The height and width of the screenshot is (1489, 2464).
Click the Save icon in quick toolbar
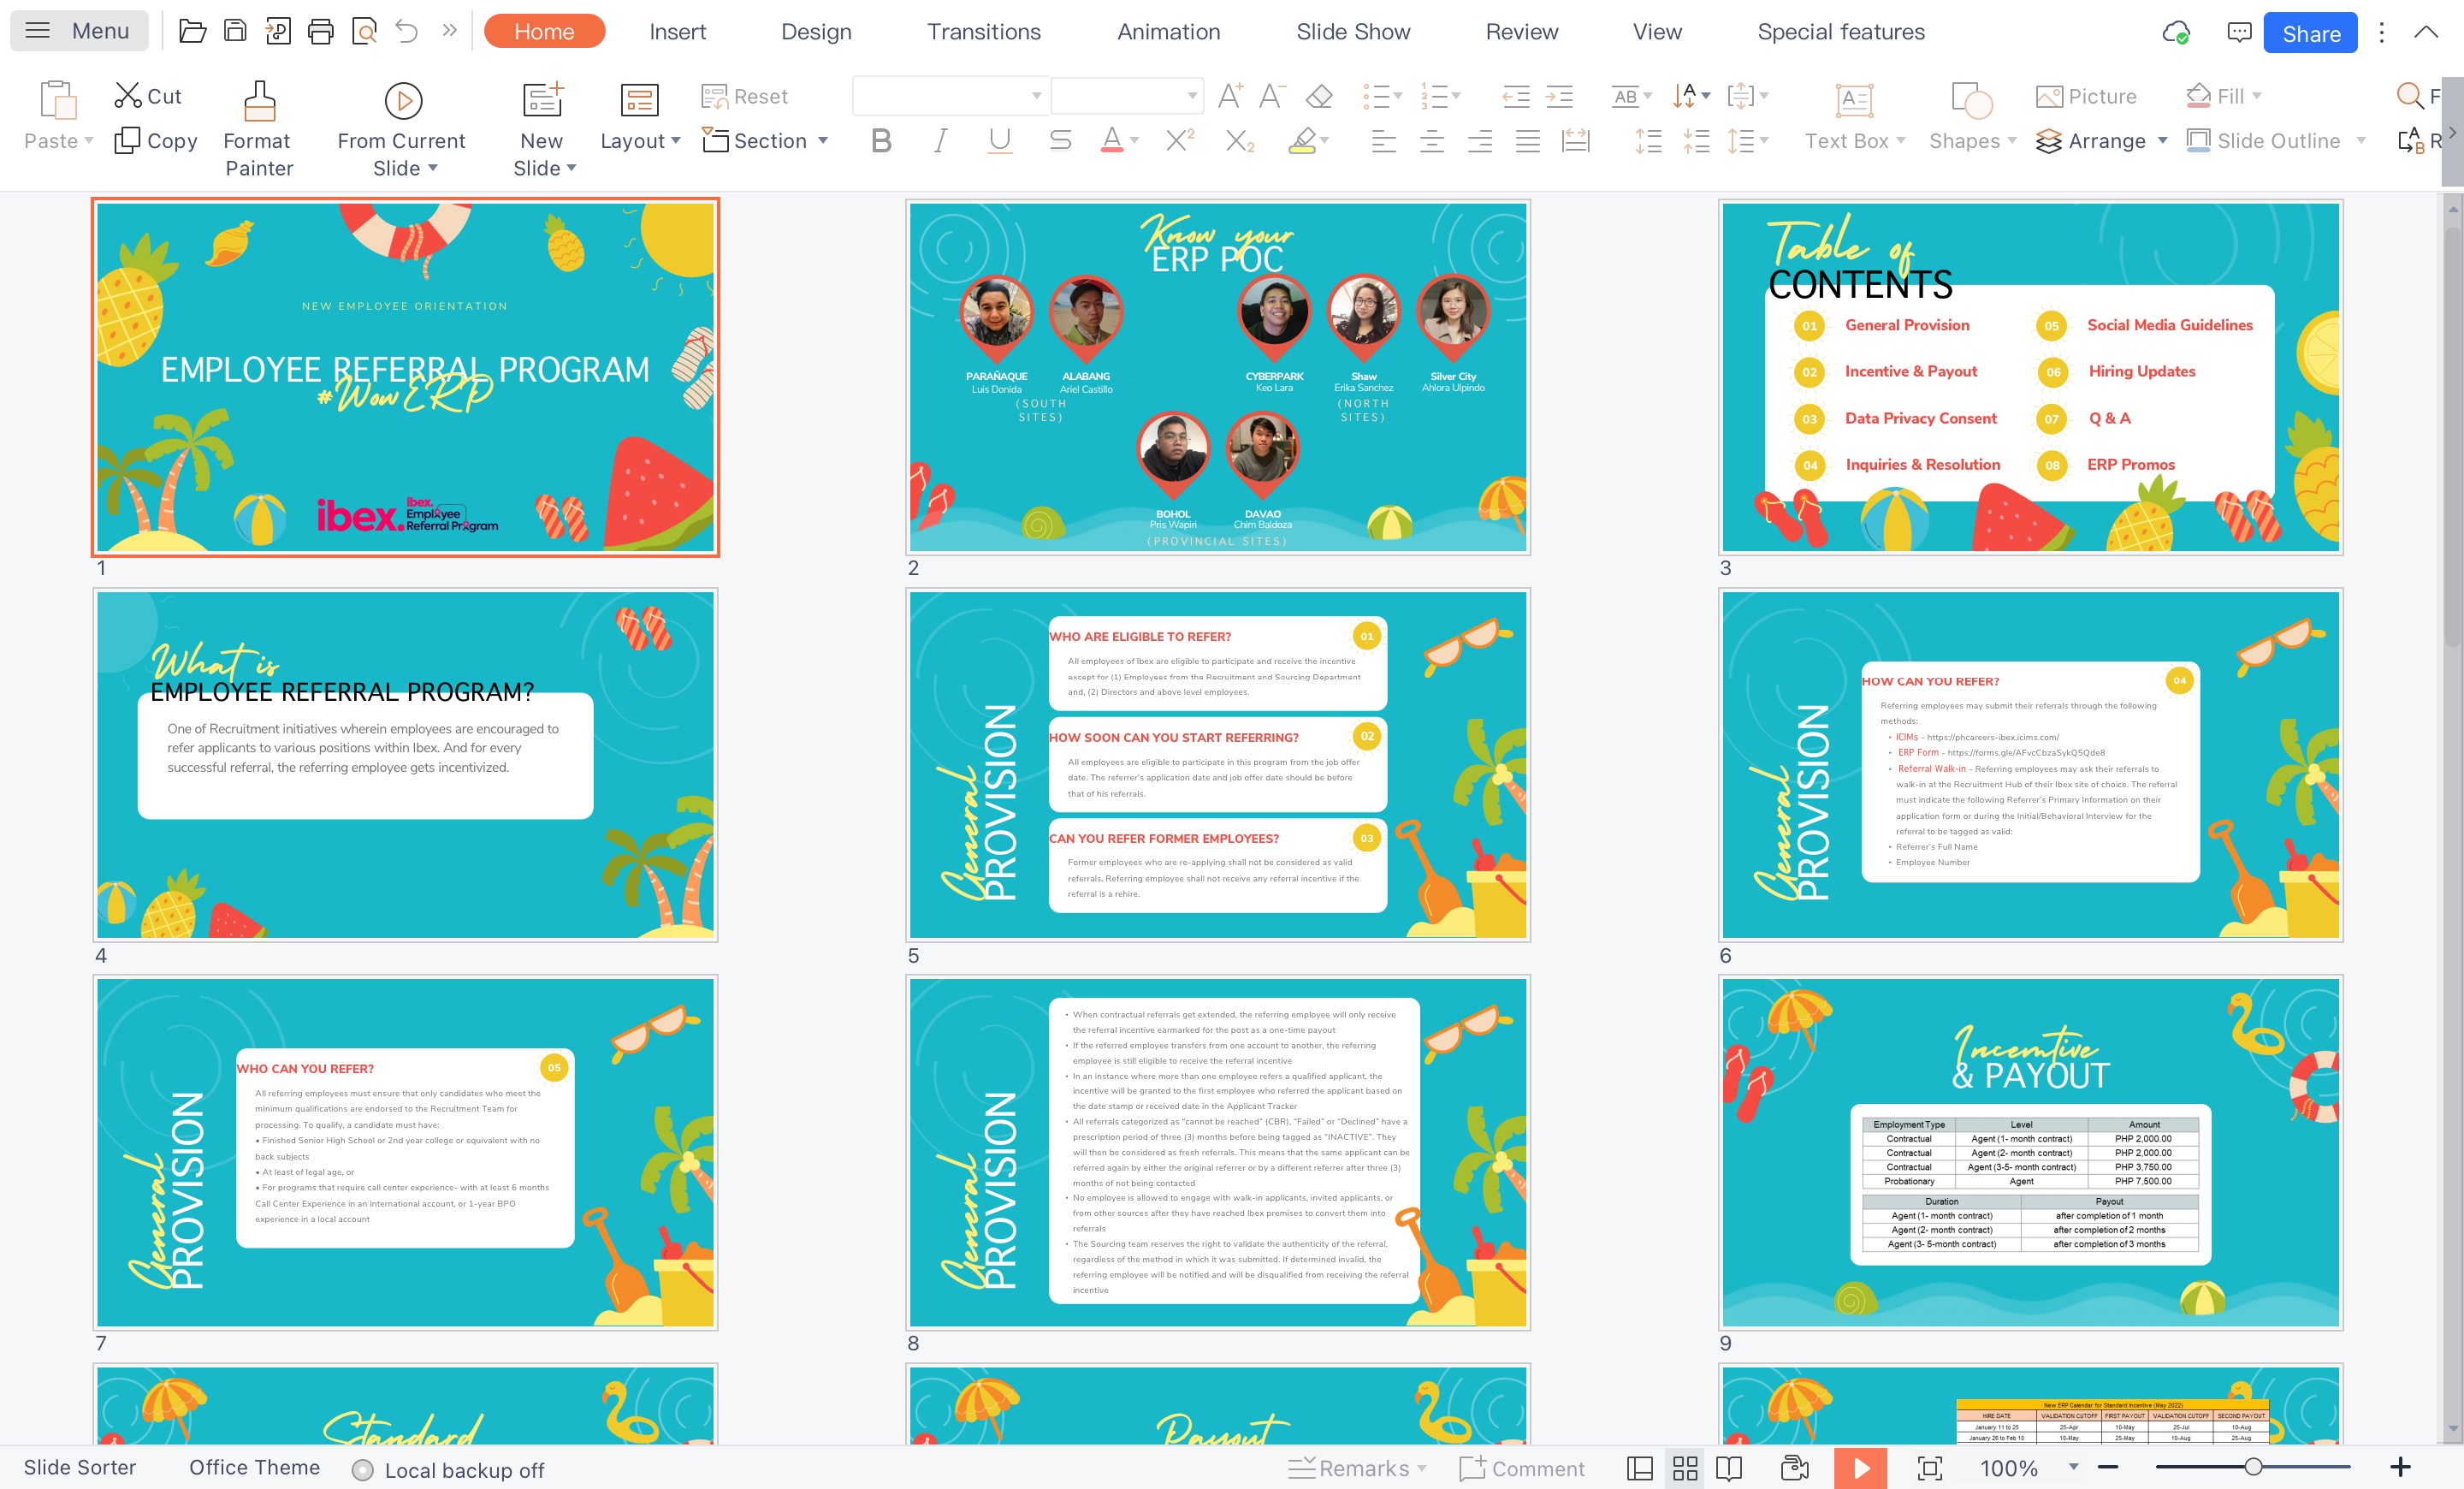(x=235, y=31)
